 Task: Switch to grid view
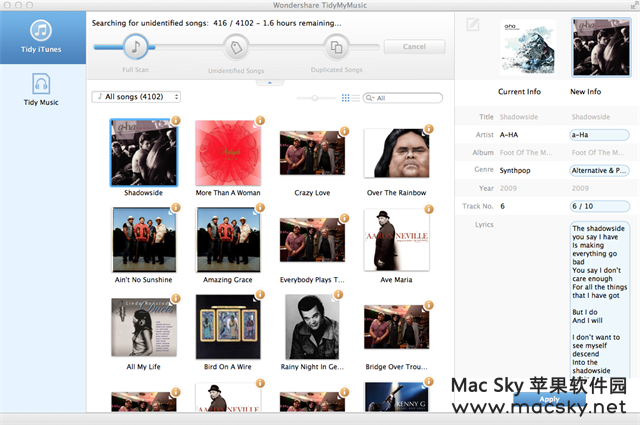(x=345, y=98)
